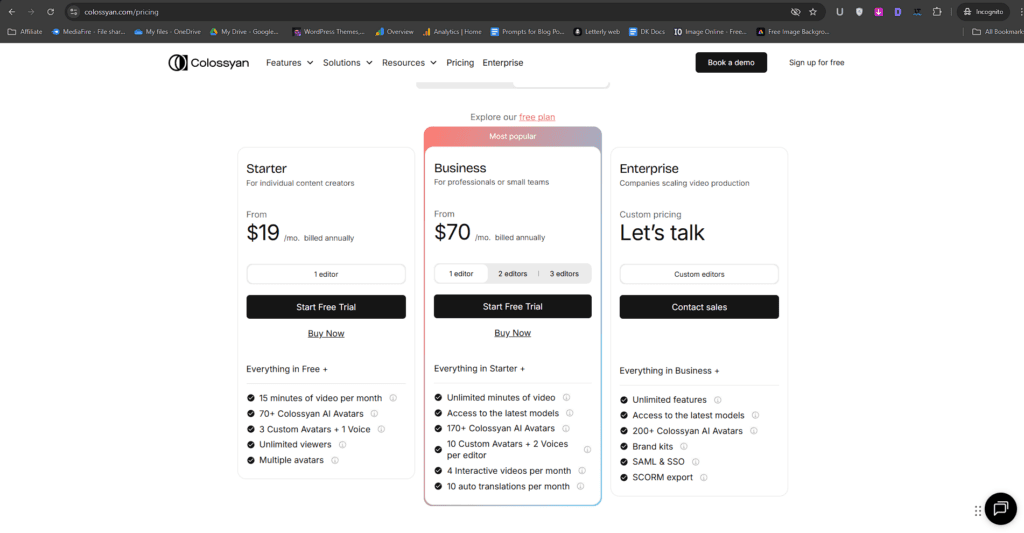The image size is (1024, 533).
Task: Start Free Trial on Starter plan
Action: pos(326,307)
